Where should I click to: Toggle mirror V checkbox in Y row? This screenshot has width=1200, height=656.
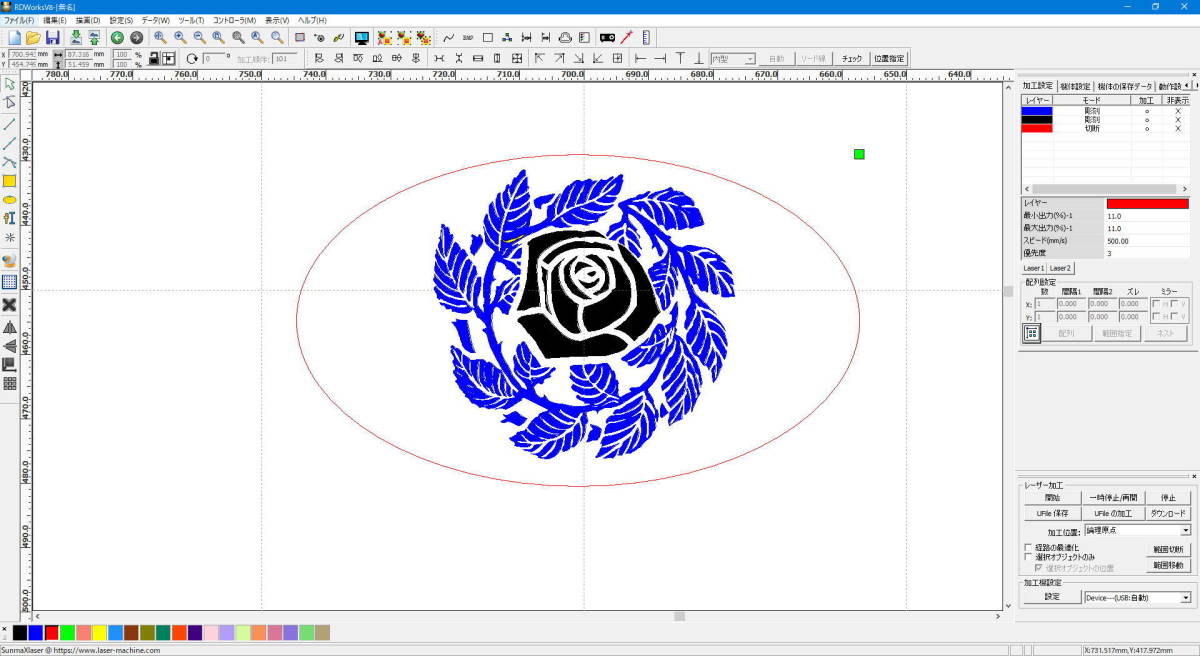pos(1175,317)
